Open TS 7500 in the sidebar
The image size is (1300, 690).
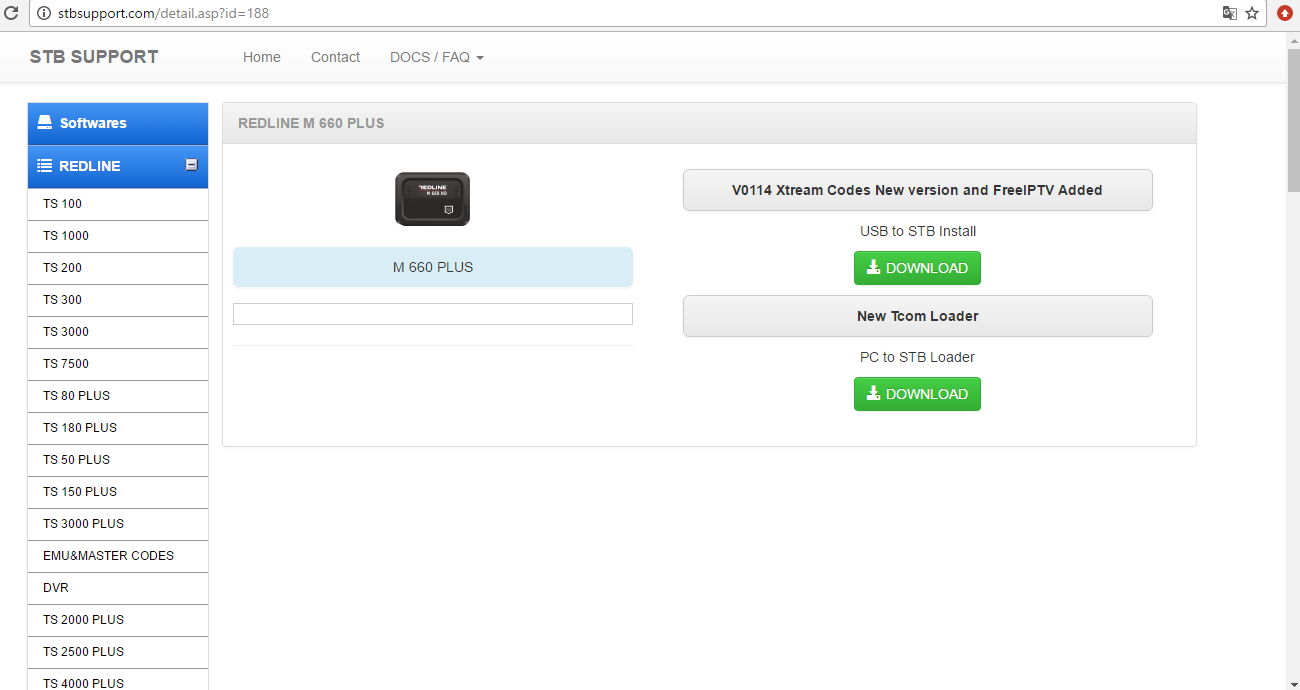(118, 364)
